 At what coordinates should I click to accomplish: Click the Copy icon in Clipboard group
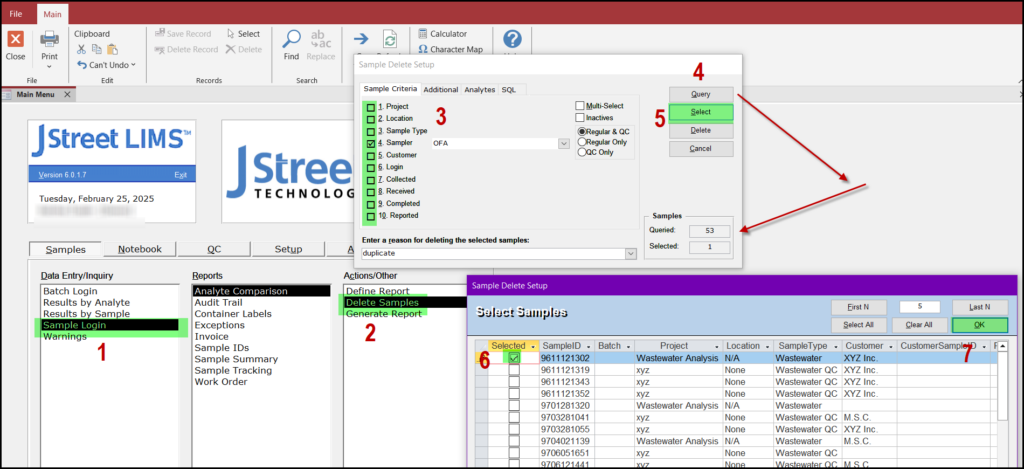pos(97,49)
